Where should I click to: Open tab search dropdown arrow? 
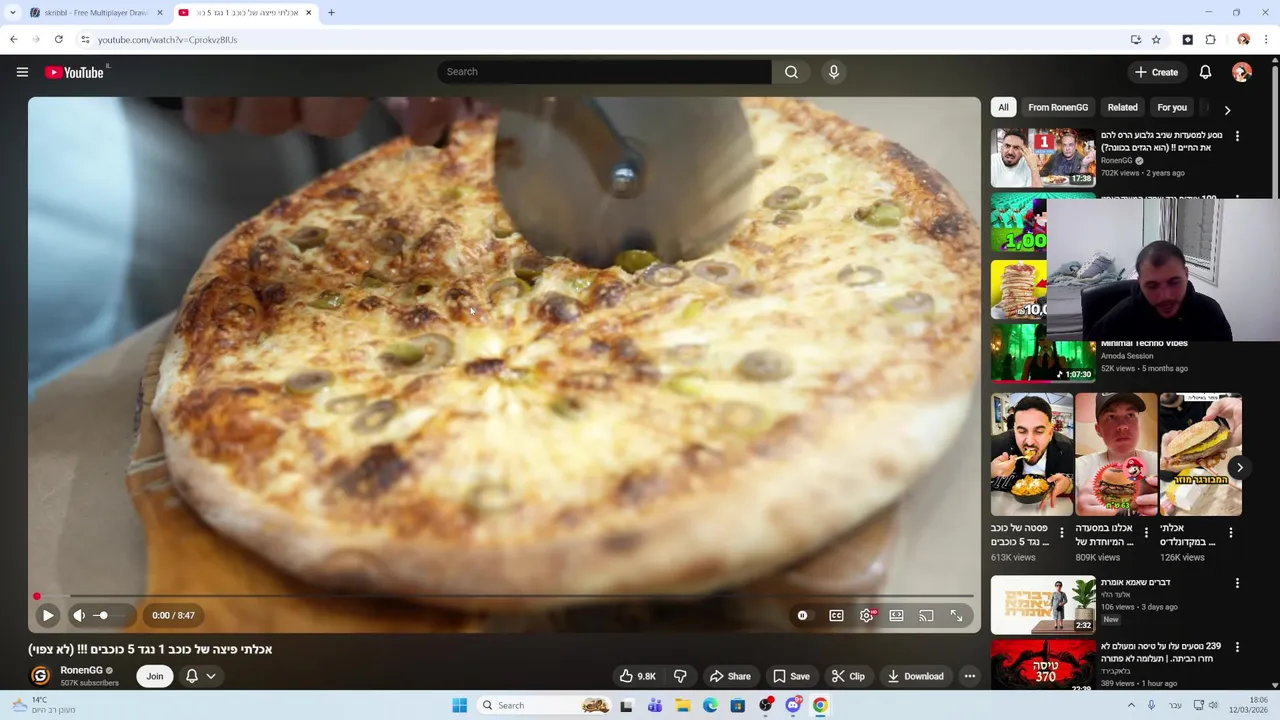pyautogui.click(x=12, y=13)
